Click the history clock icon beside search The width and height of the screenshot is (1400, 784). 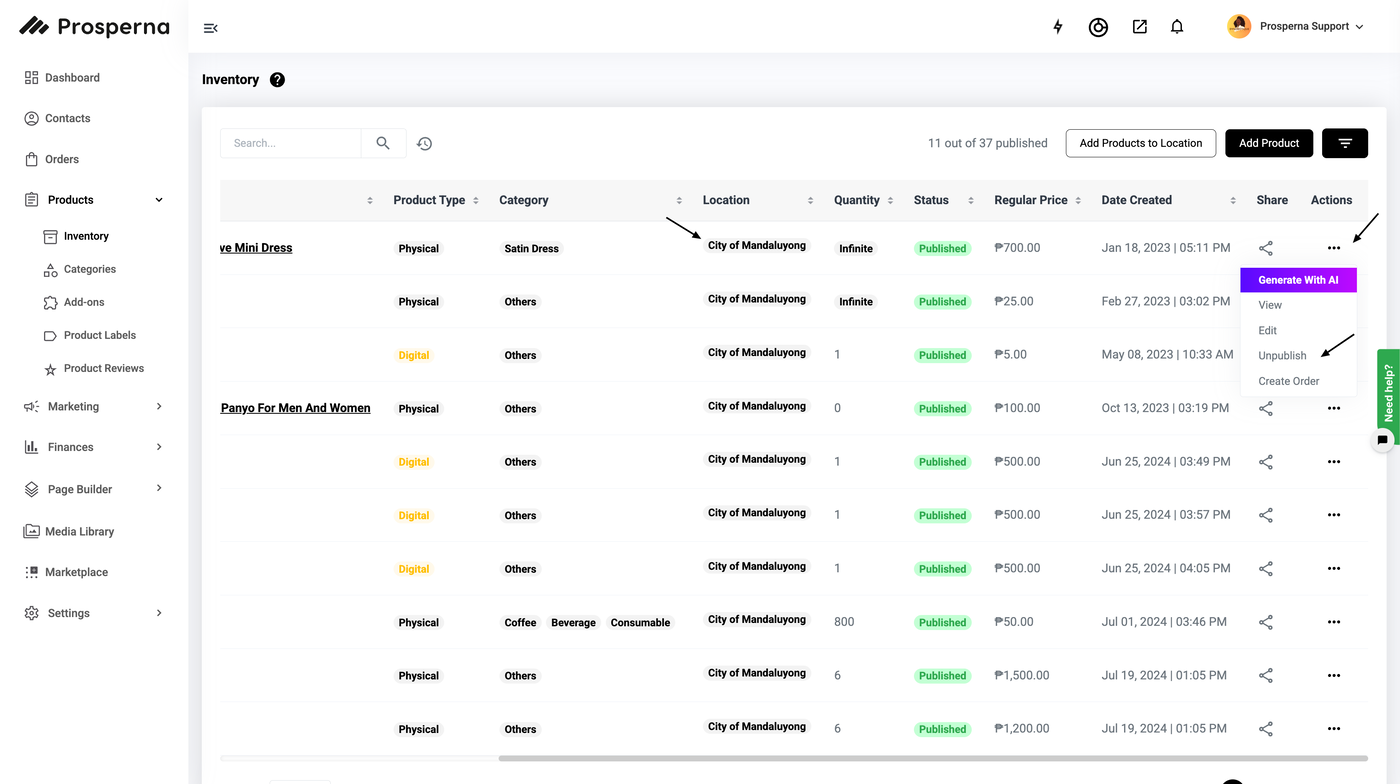(424, 144)
